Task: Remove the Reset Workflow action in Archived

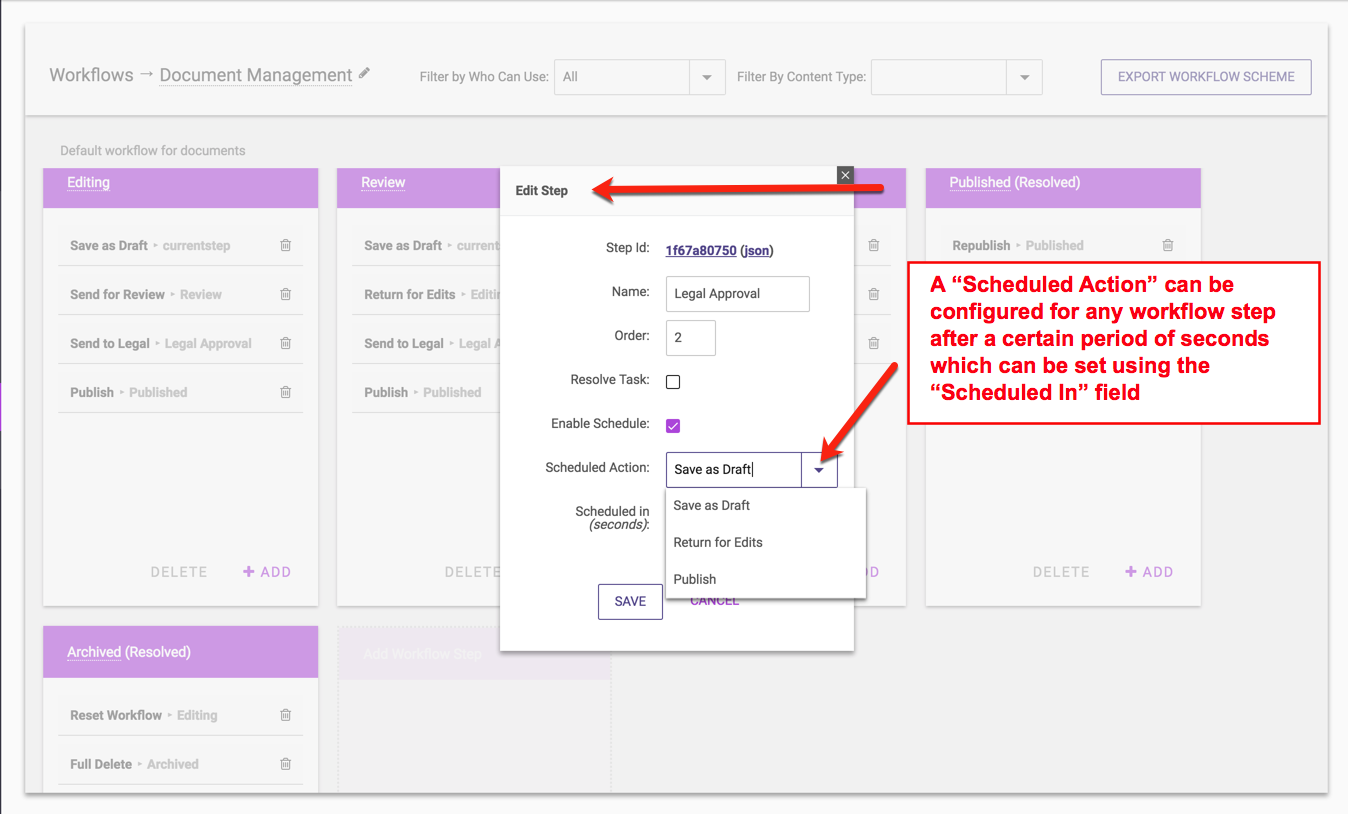Action: click(285, 715)
